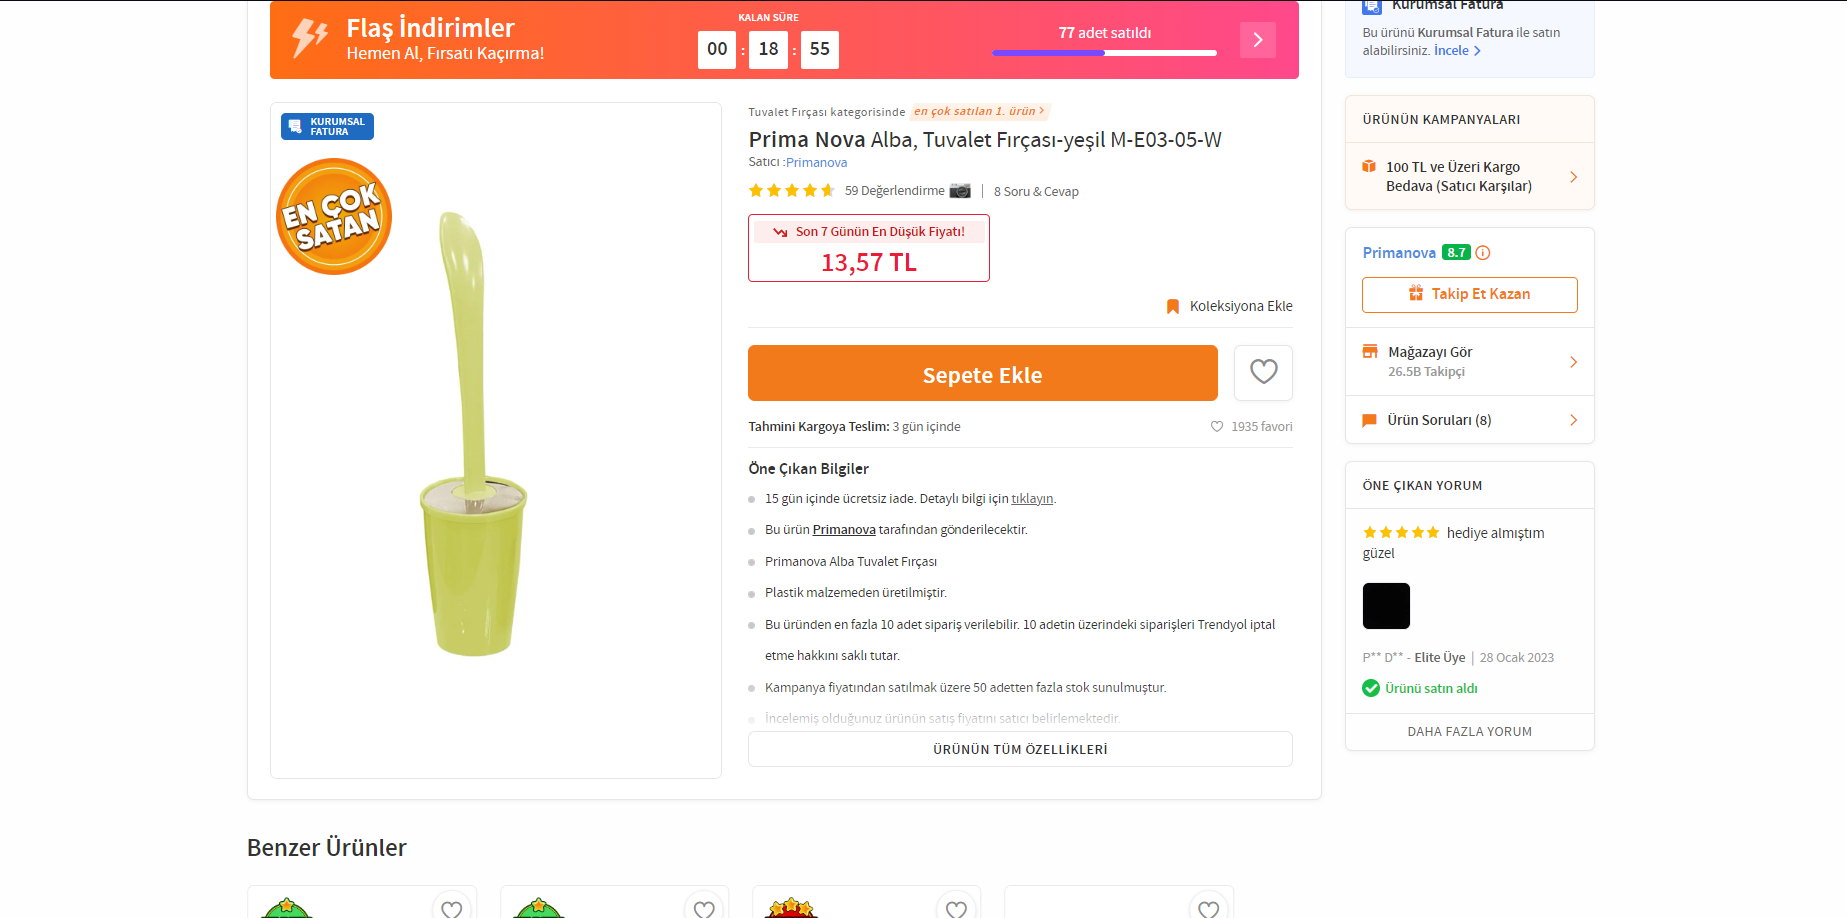The image size is (1847, 918).
Task: Click the Takip Et Kazan button
Action: (1470, 294)
